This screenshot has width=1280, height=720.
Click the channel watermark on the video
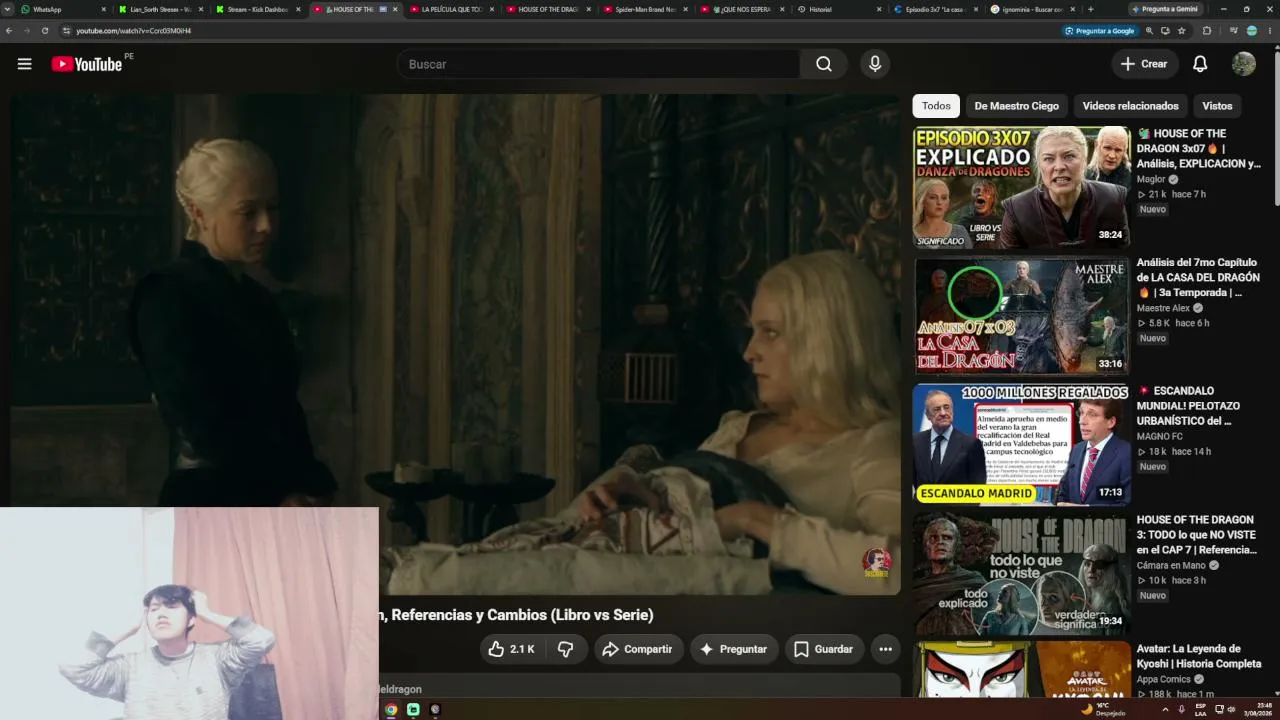tap(877, 563)
